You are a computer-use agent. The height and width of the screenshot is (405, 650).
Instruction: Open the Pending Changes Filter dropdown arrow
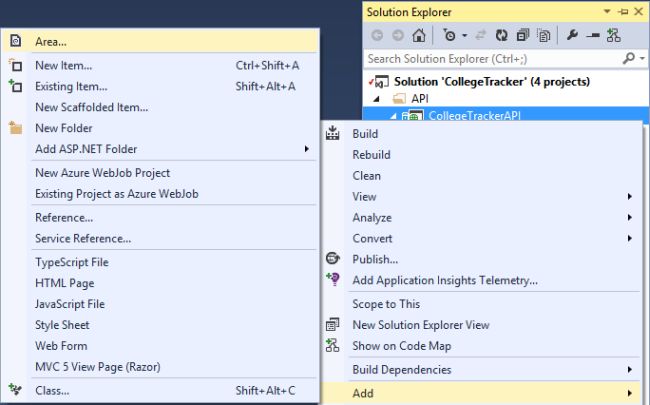coord(463,36)
